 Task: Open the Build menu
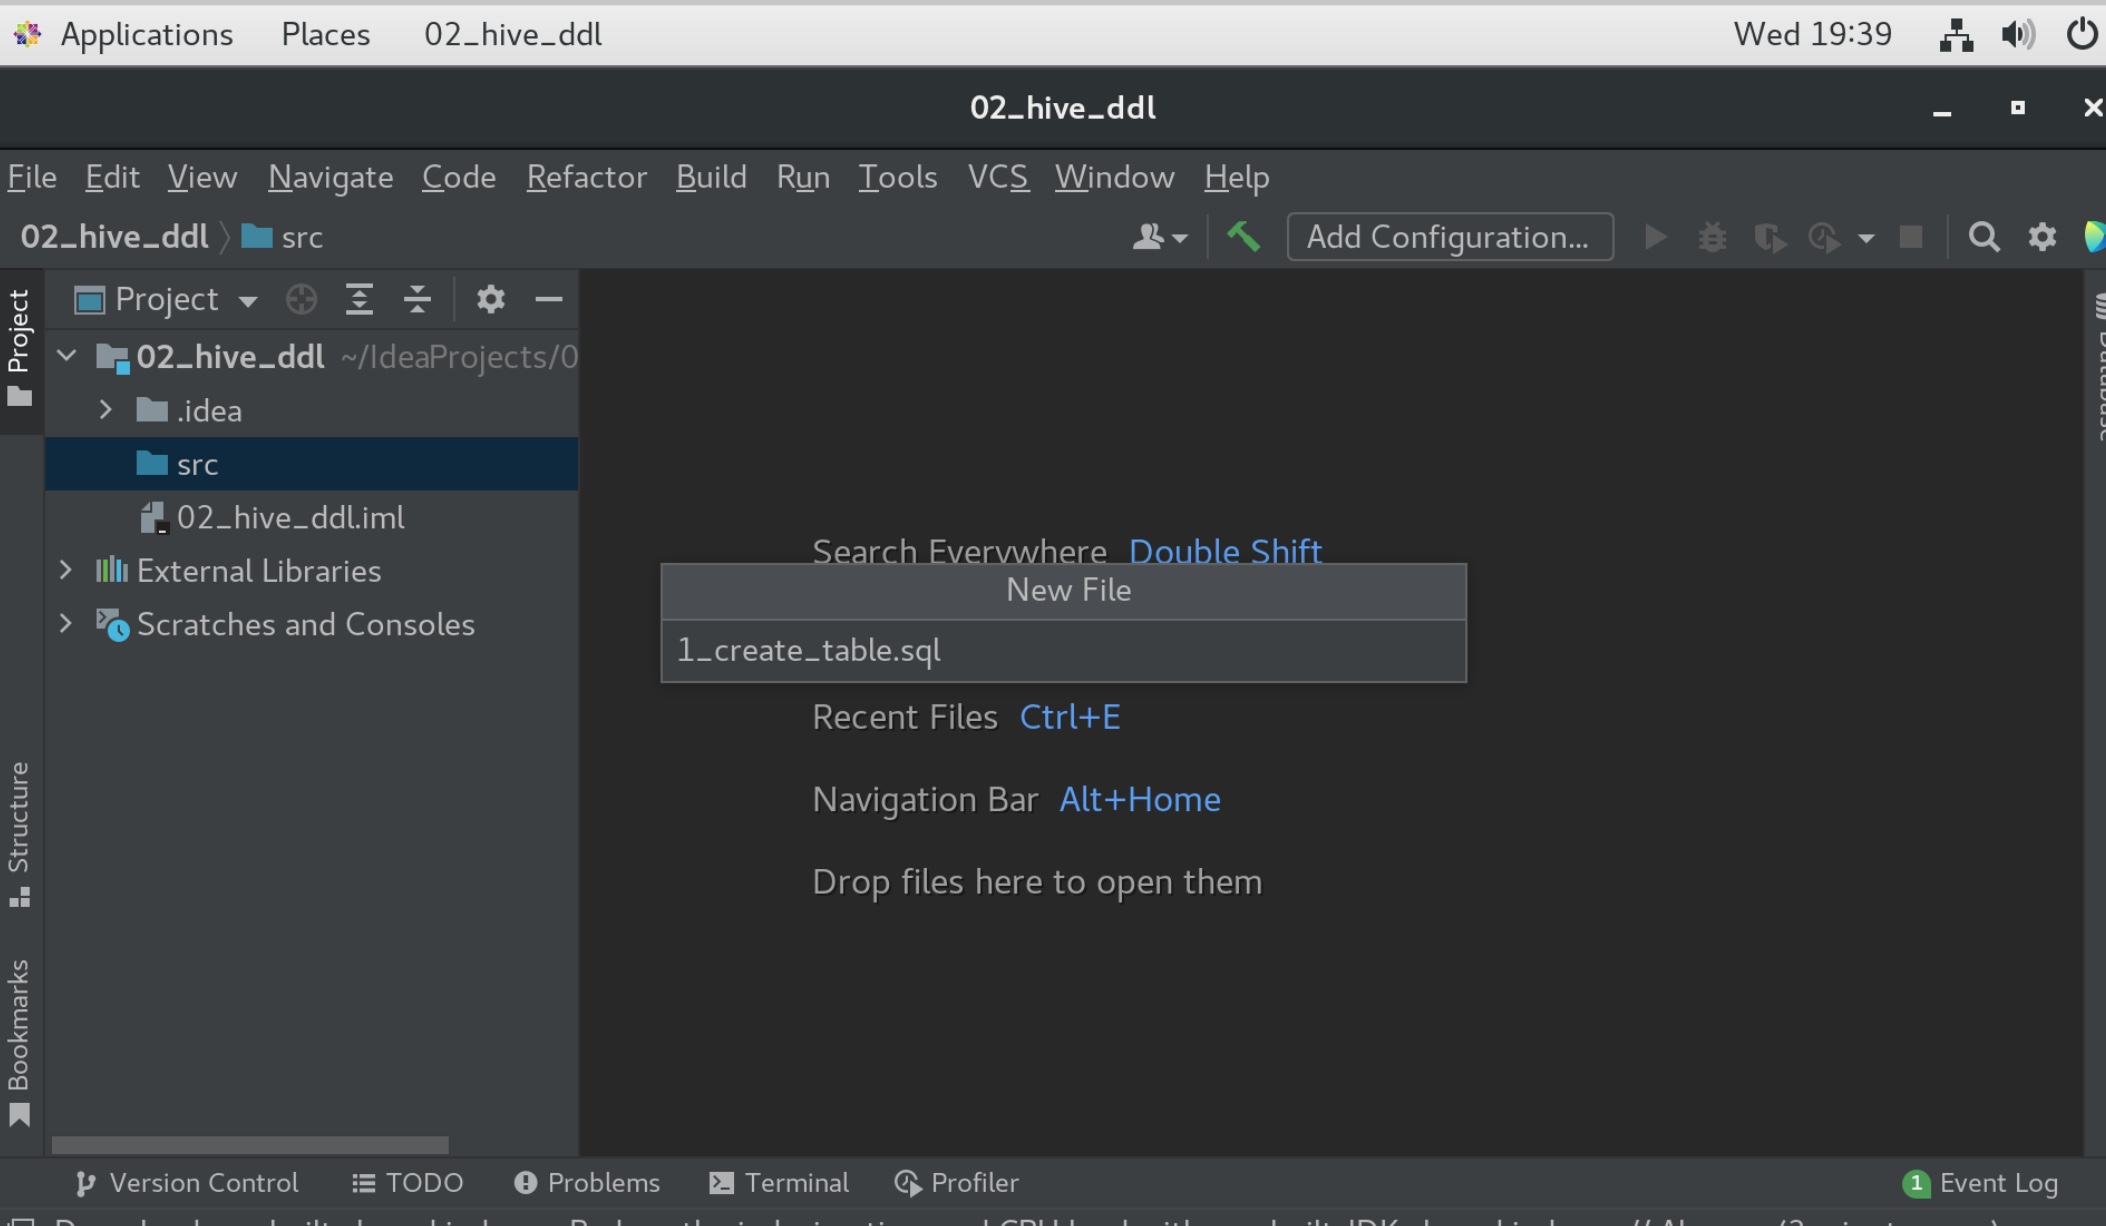click(711, 177)
